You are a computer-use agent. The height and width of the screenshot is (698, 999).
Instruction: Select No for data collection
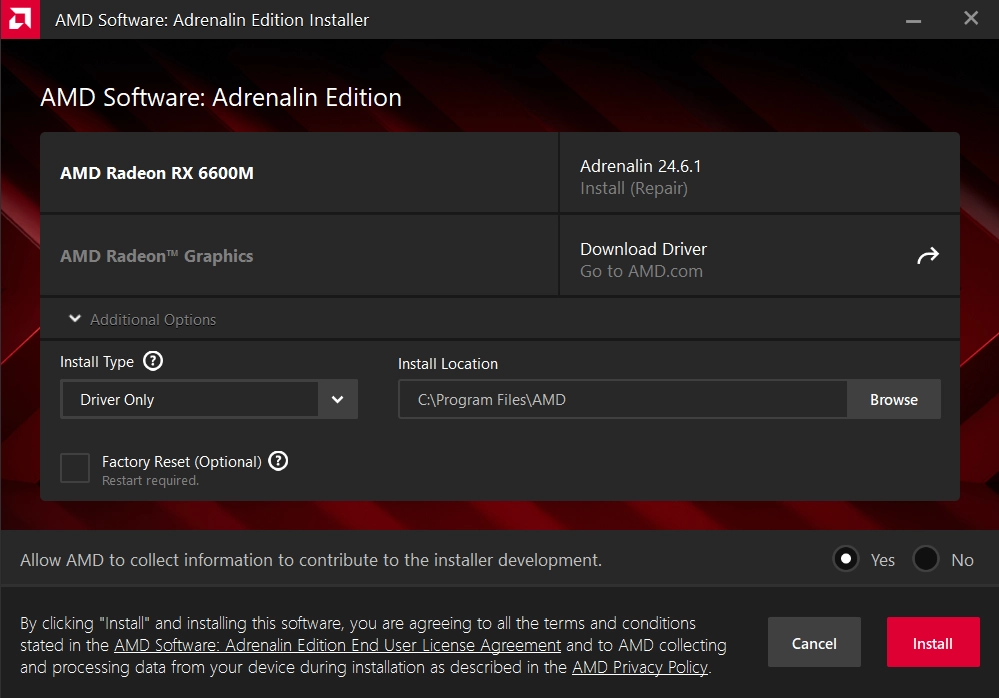pos(926,559)
